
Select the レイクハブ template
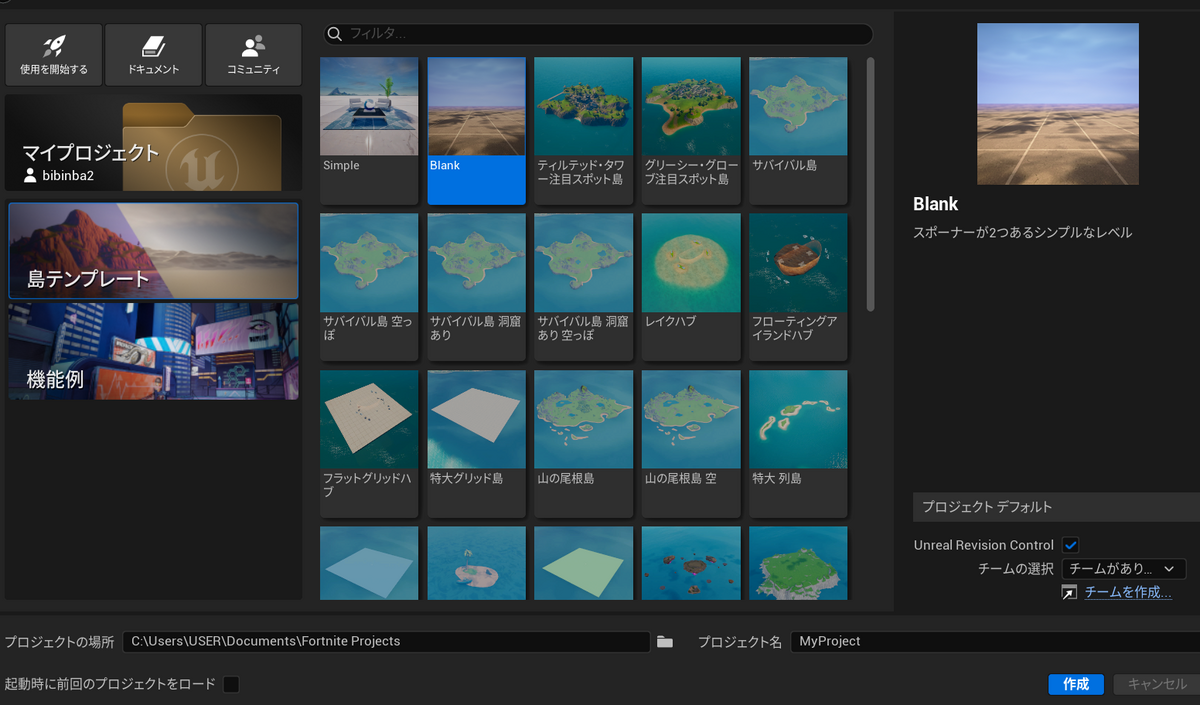coord(691,287)
